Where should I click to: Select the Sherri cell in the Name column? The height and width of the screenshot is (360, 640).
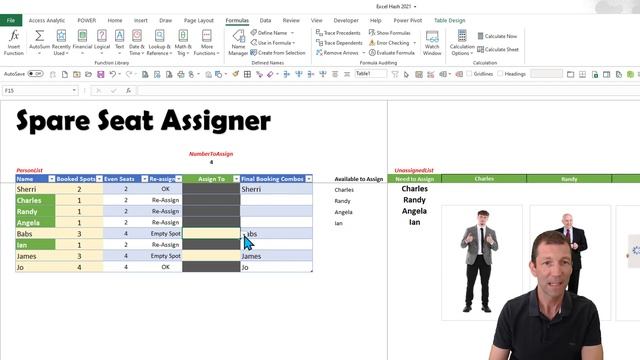(36, 189)
